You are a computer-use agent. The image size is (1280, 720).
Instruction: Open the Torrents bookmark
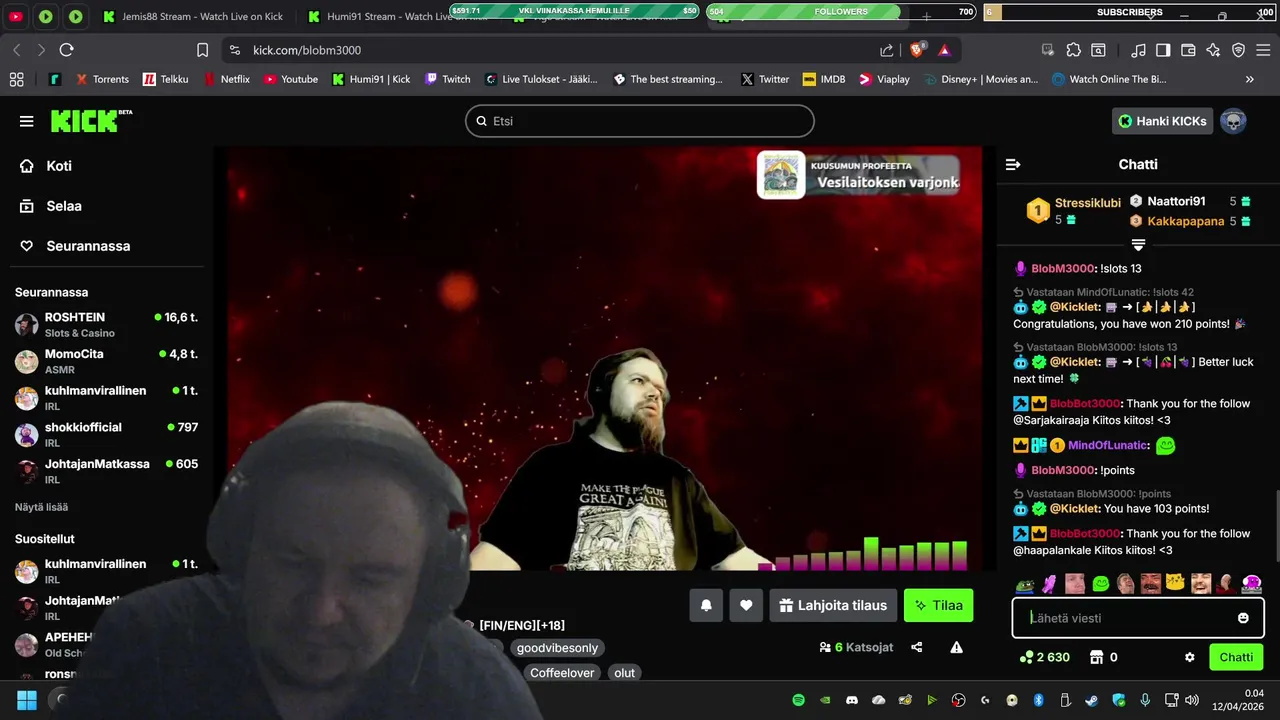click(x=101, y=79)
